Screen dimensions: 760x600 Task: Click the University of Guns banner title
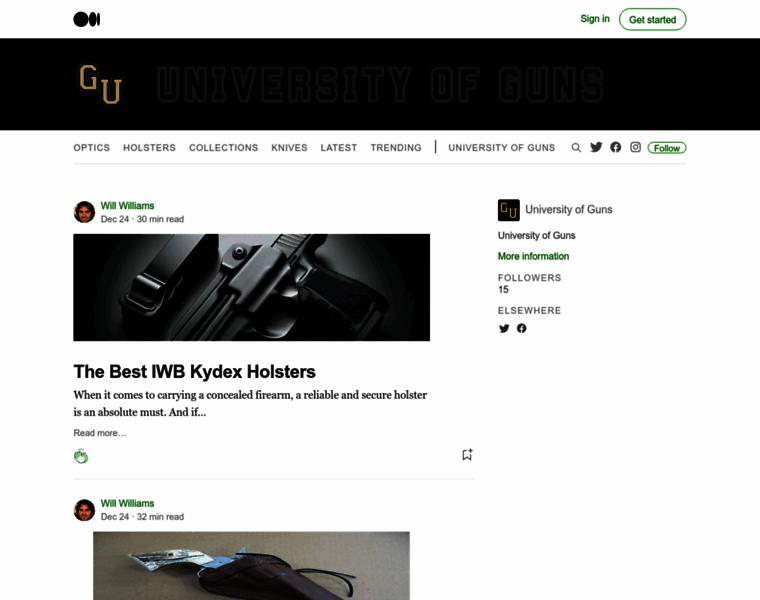point(380,85)
